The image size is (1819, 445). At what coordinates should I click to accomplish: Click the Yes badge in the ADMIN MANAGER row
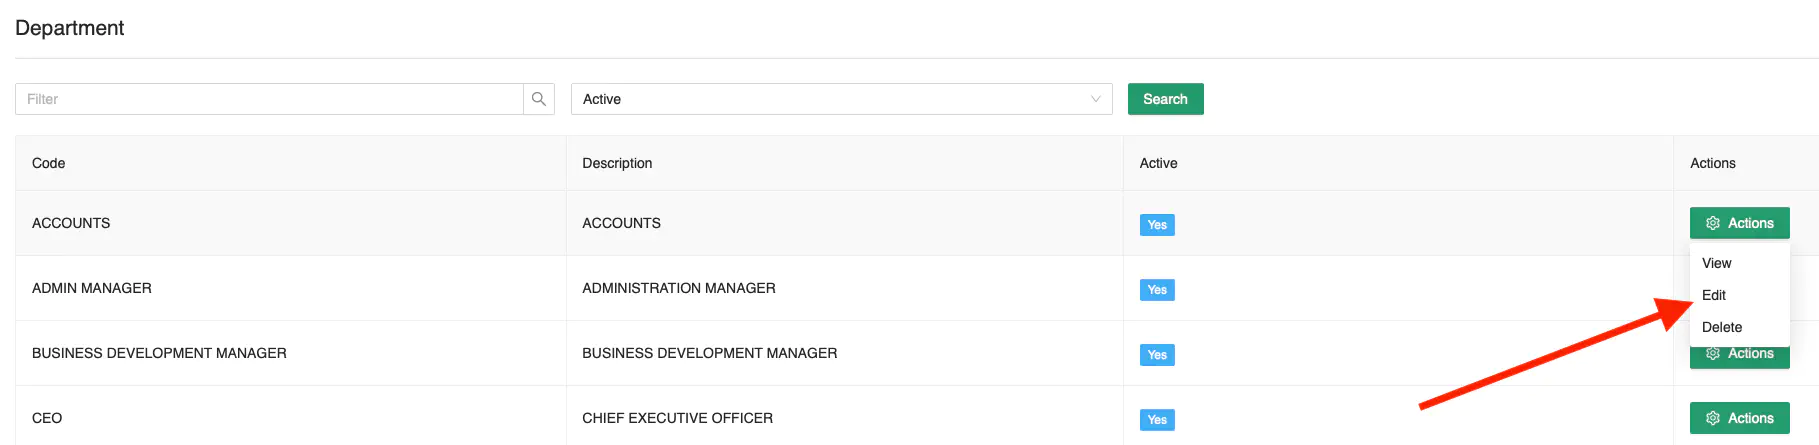pyautogui.click(x=1156, y=290)
